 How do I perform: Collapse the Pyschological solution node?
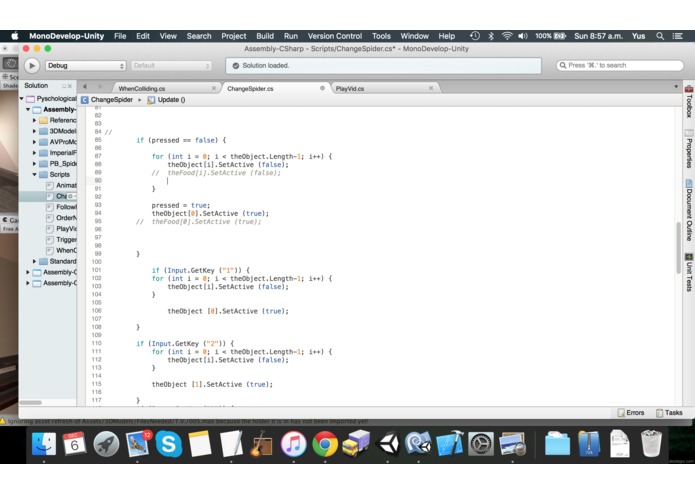click(x=21, y=98)
